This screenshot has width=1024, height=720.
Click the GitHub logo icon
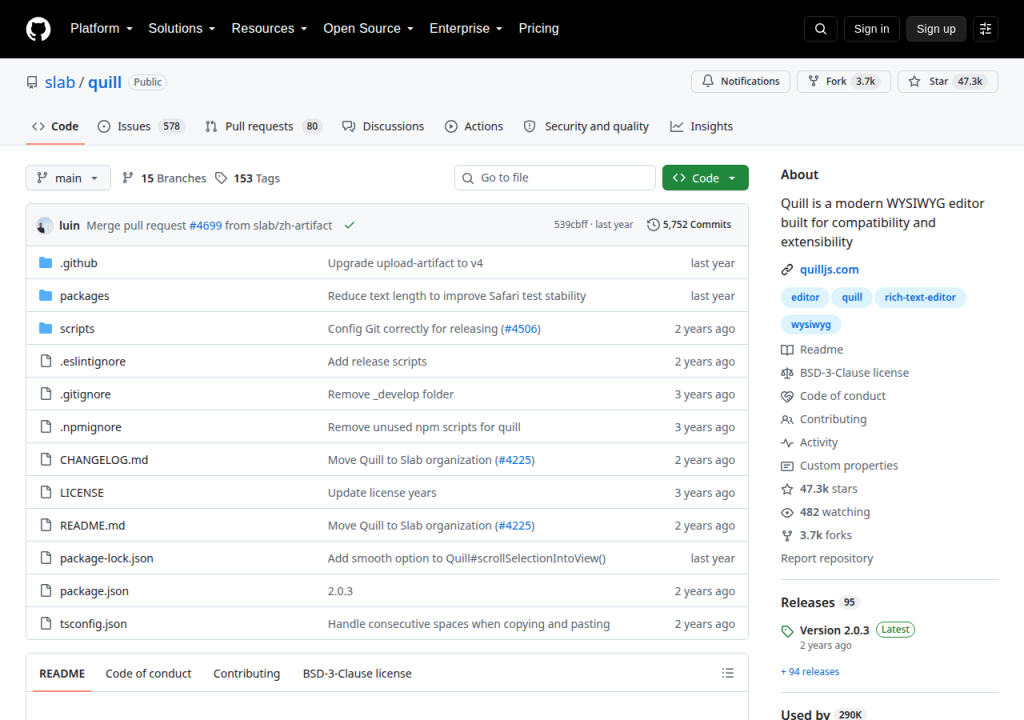coord(39,29)
